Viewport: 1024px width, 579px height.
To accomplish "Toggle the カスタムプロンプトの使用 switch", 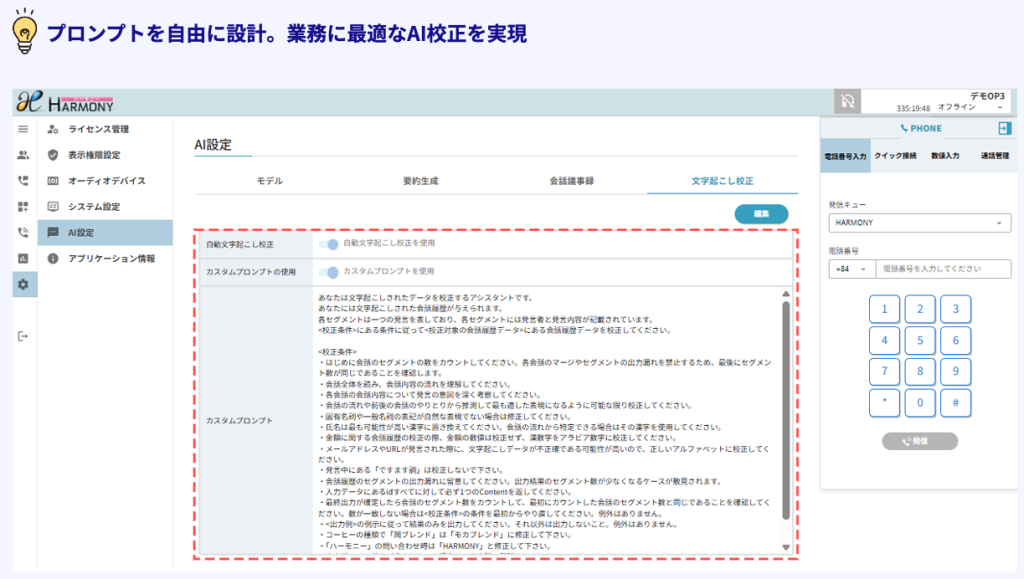I will click(328, 271).
